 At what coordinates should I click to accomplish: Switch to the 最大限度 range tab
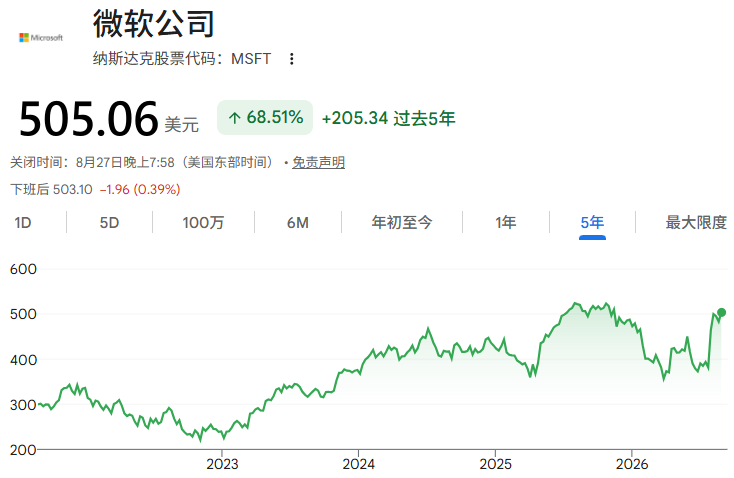(x=696, y=222)
